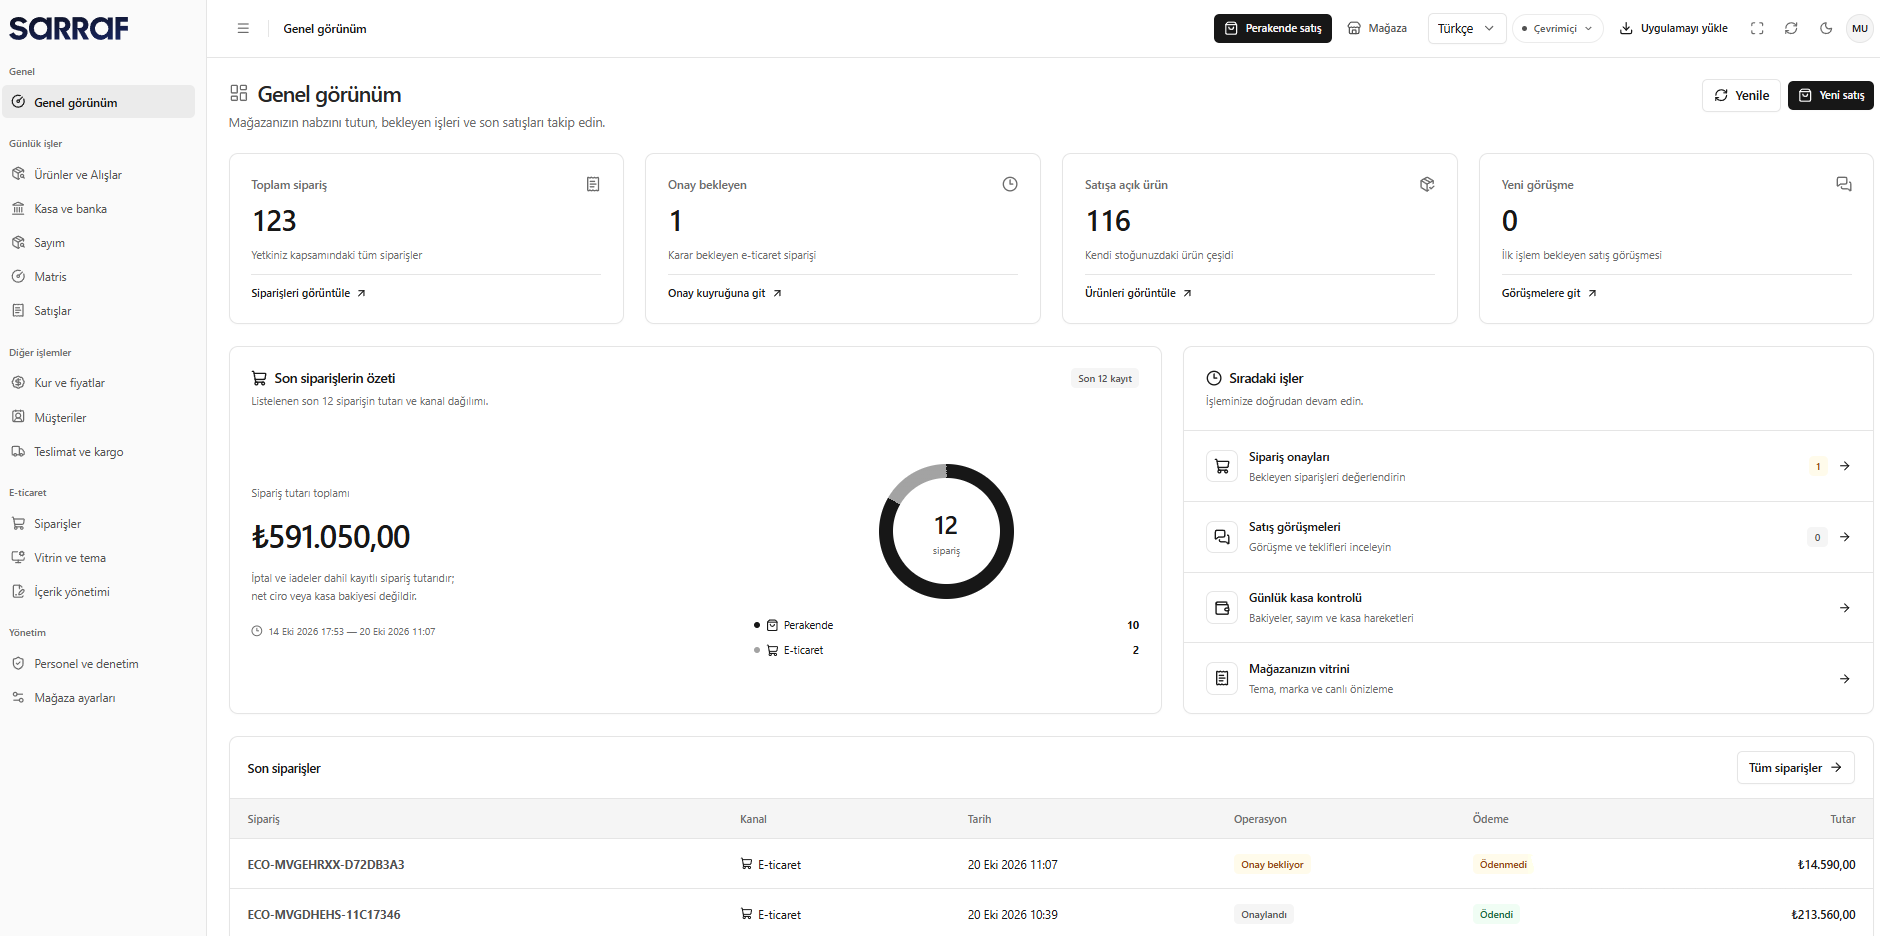
Task: Click the Onay bekliyor status badge
Action: (x=1272, y=865)
